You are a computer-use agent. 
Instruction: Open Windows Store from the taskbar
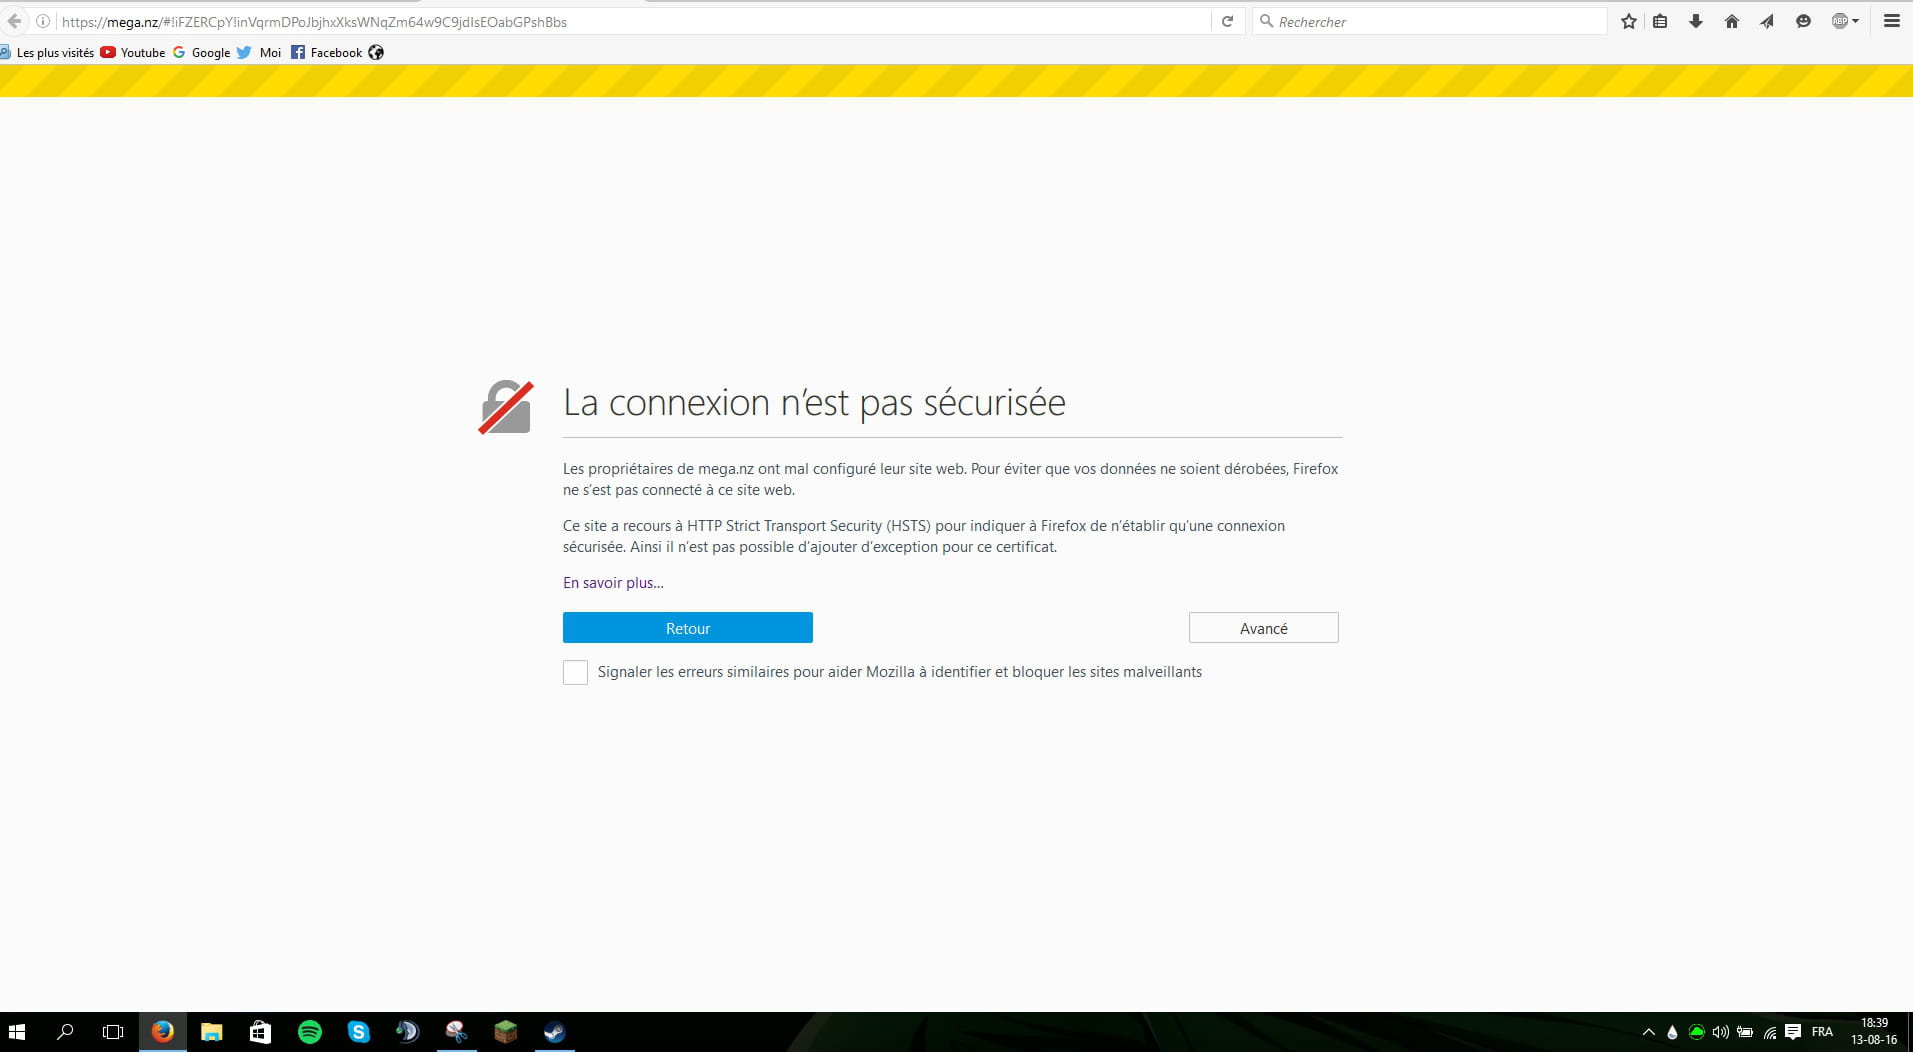[260, 1032]
